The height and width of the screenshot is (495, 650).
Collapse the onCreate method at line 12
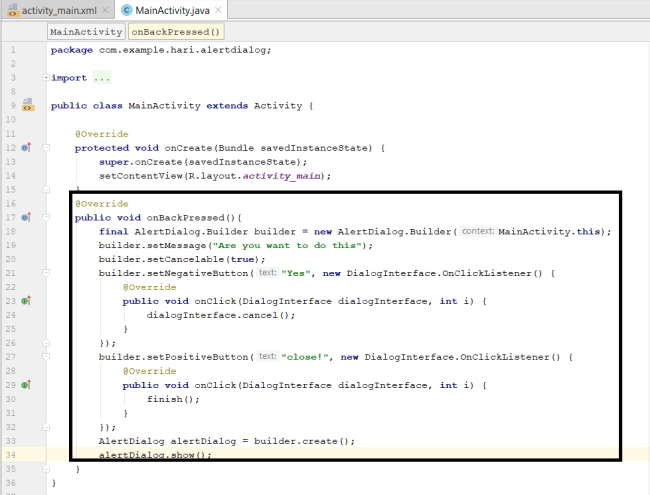coord(46,148)
